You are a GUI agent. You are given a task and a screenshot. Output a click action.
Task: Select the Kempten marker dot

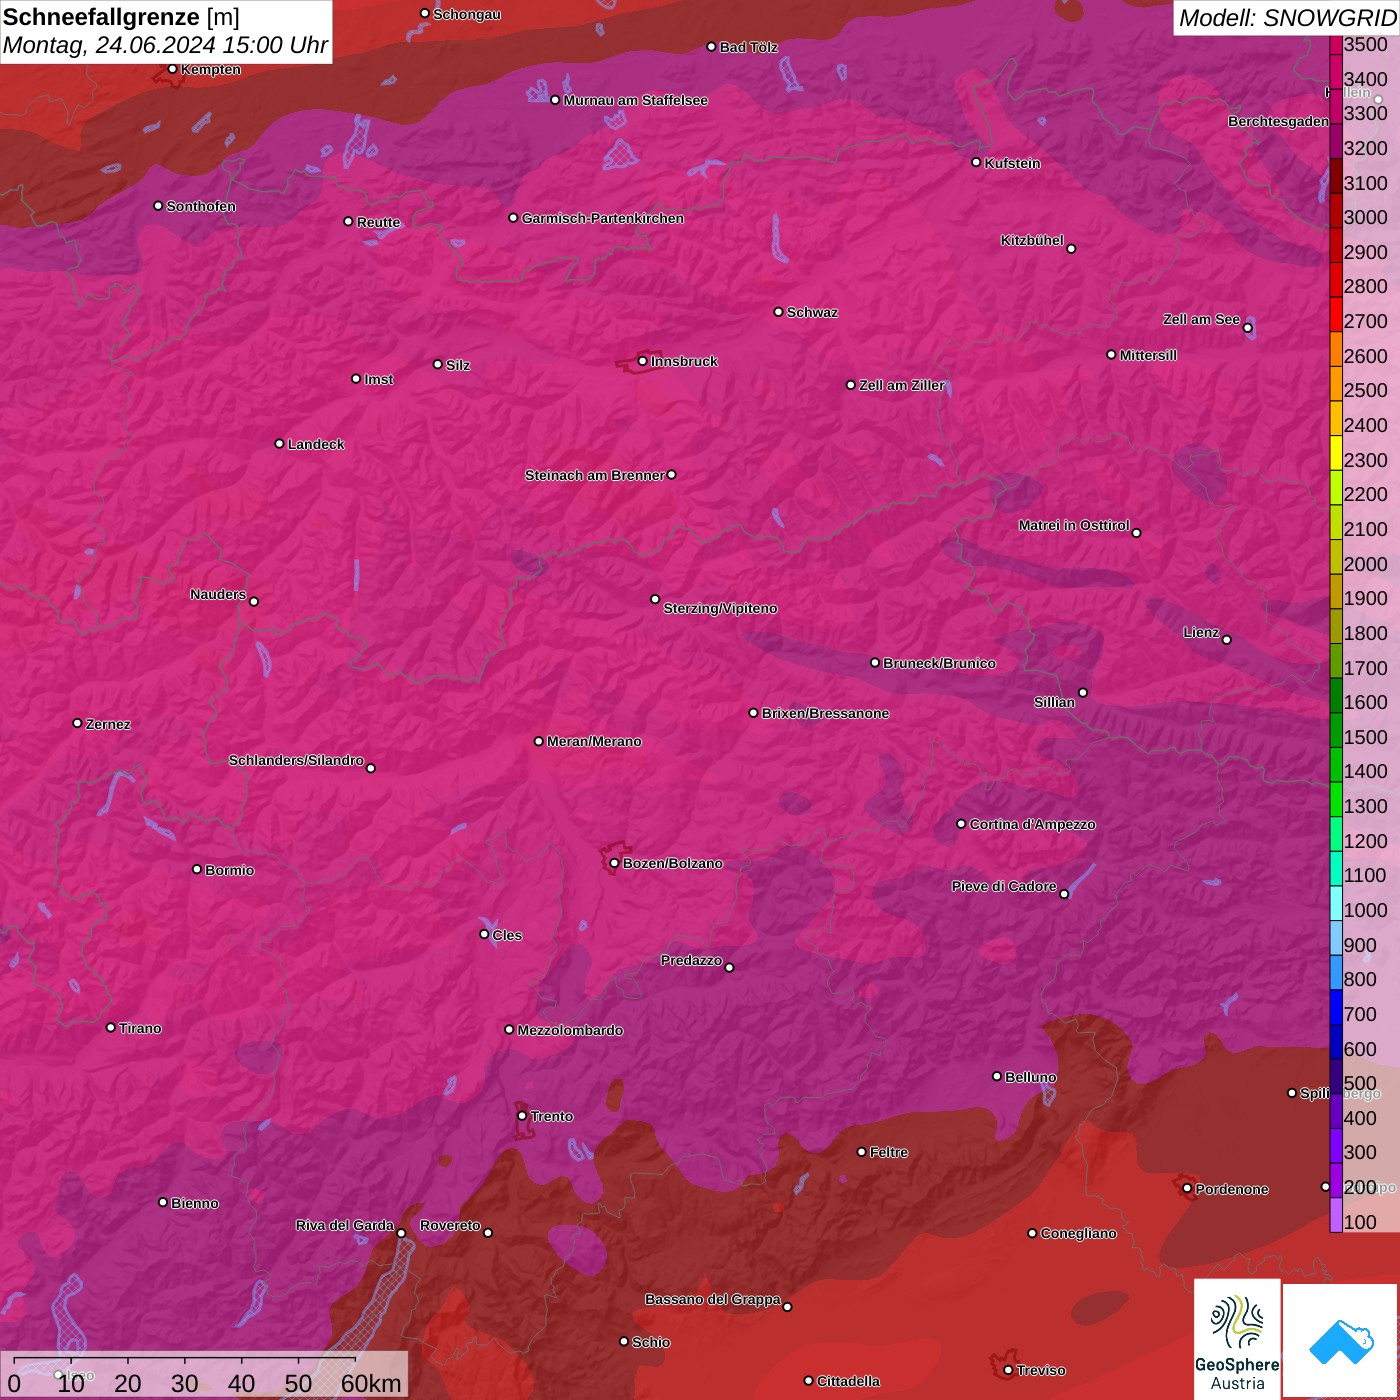[x=173, y=69]
